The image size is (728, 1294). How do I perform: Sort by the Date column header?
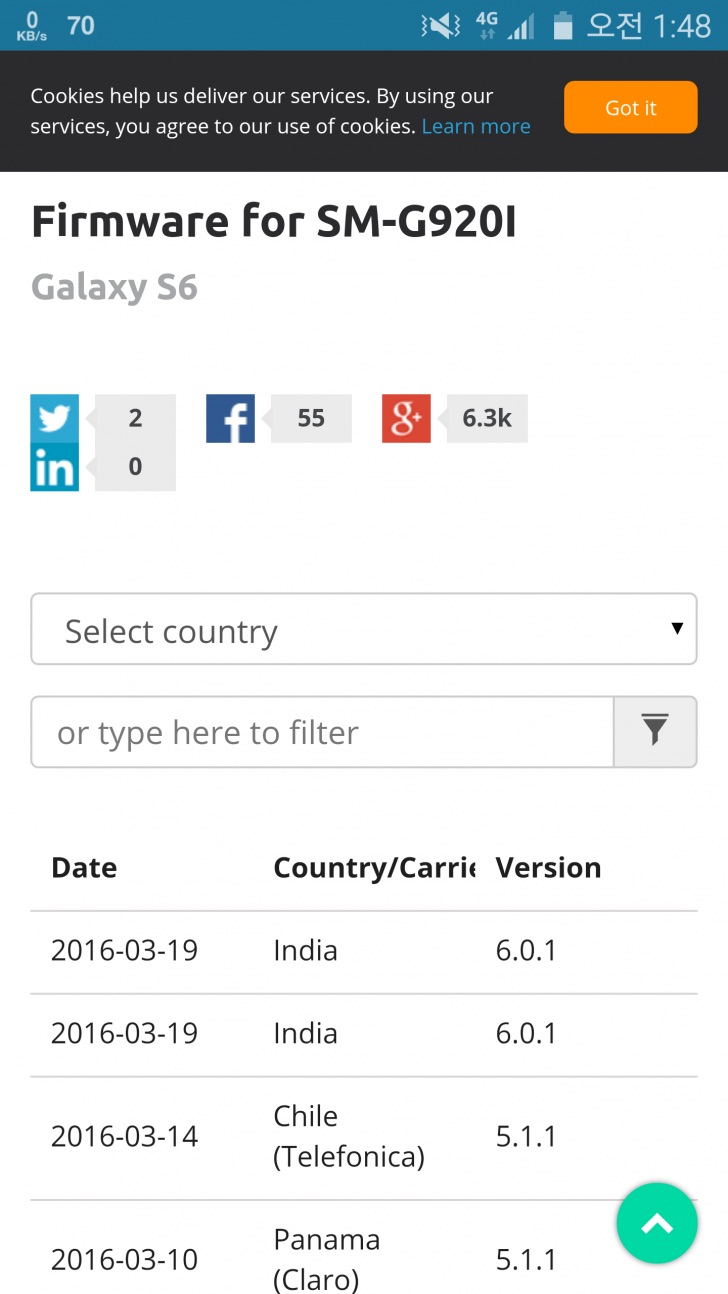pyautogui.click(x=84, y=868)
